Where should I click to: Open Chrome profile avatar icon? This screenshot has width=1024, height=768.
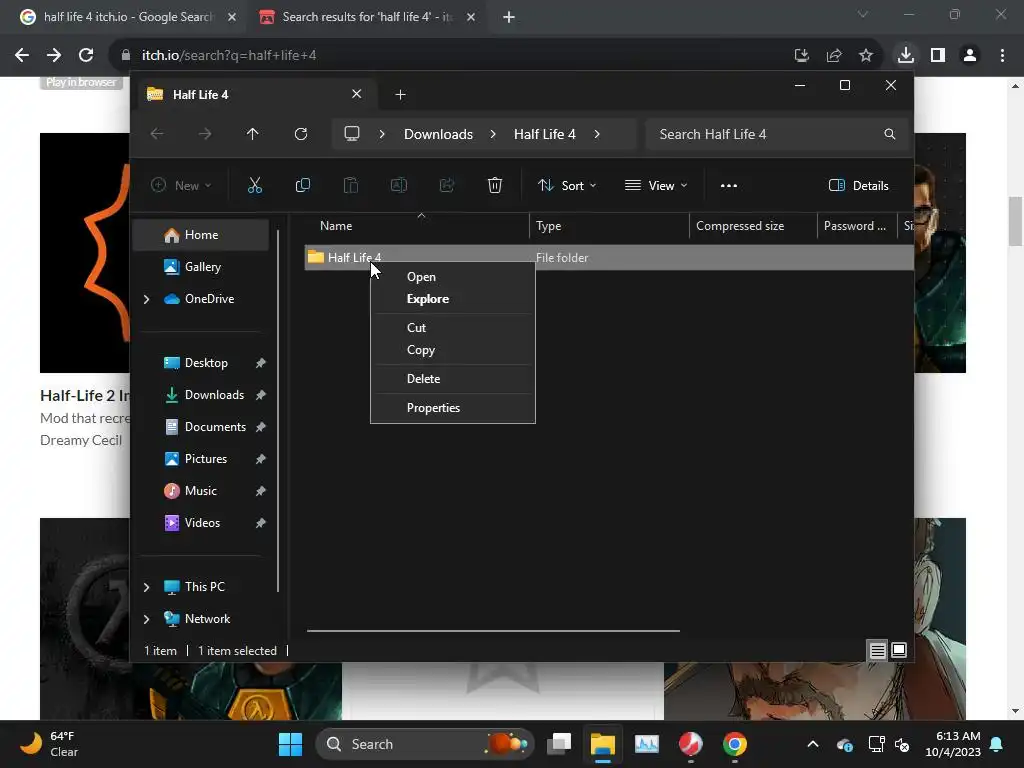970,56
